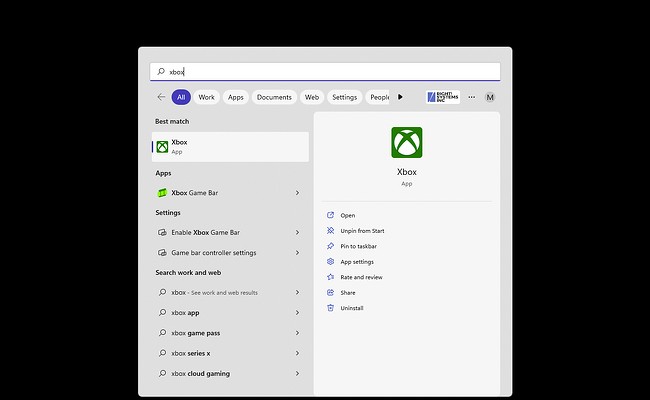
Task: Open the Xbox Game Bar result
Action: (x=230, y=193)
